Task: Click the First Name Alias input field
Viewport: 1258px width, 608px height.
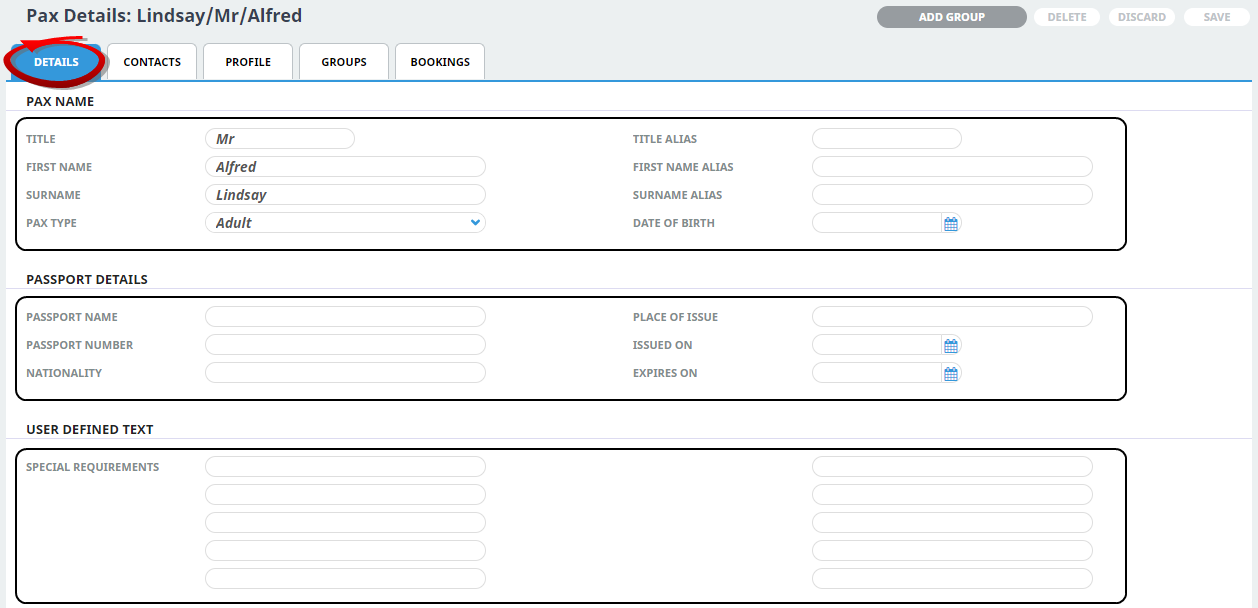Action: (952, 167)
